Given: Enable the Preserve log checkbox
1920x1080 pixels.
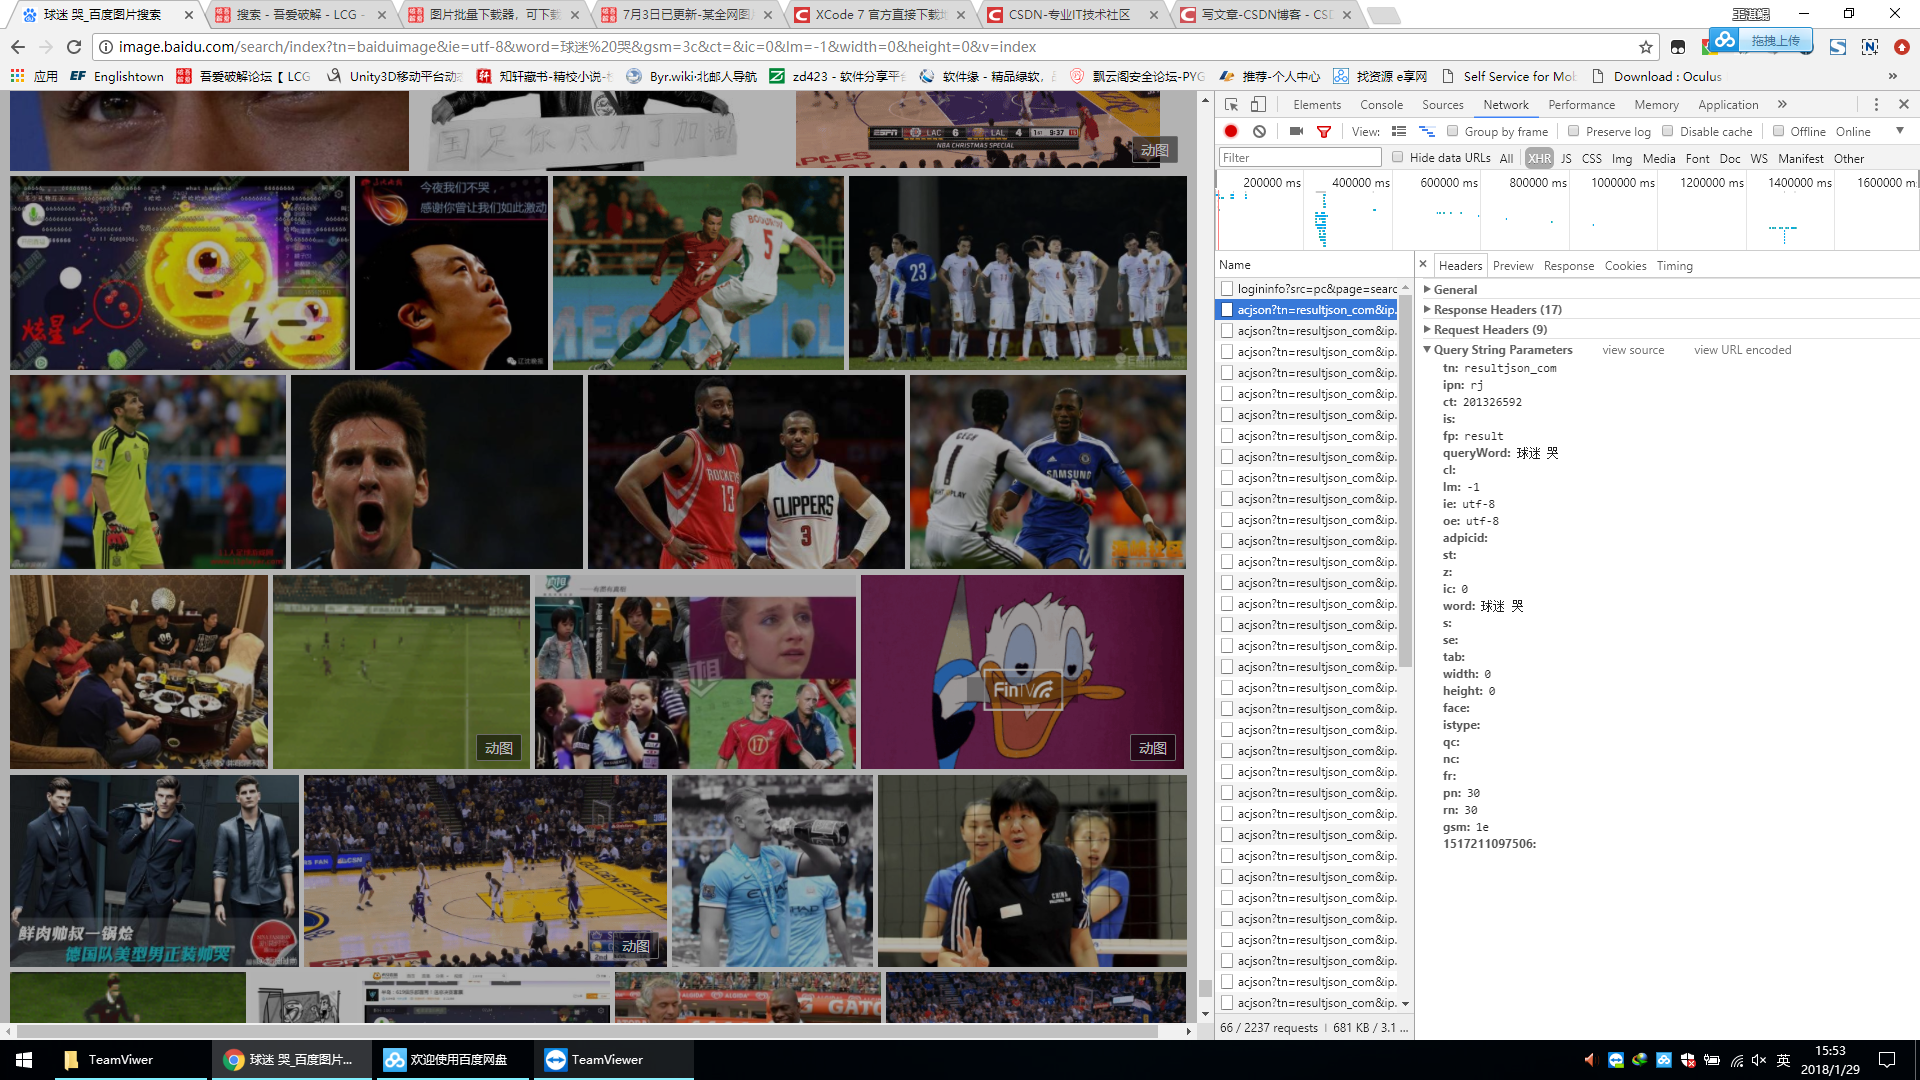Looking at the screenshot, I should pos(1574,131).
